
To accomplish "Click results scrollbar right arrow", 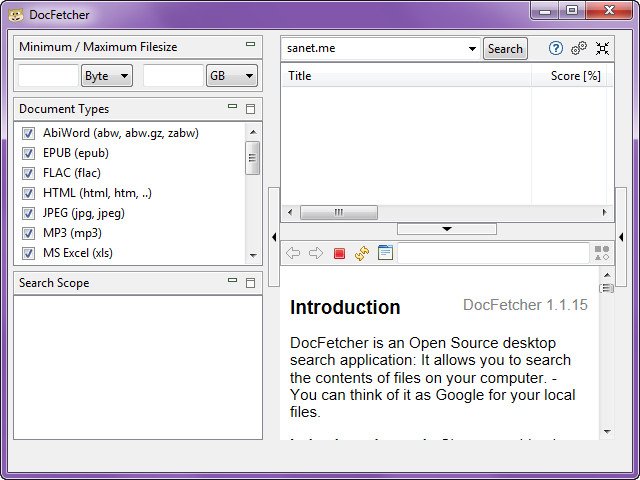I will [604, 212].
